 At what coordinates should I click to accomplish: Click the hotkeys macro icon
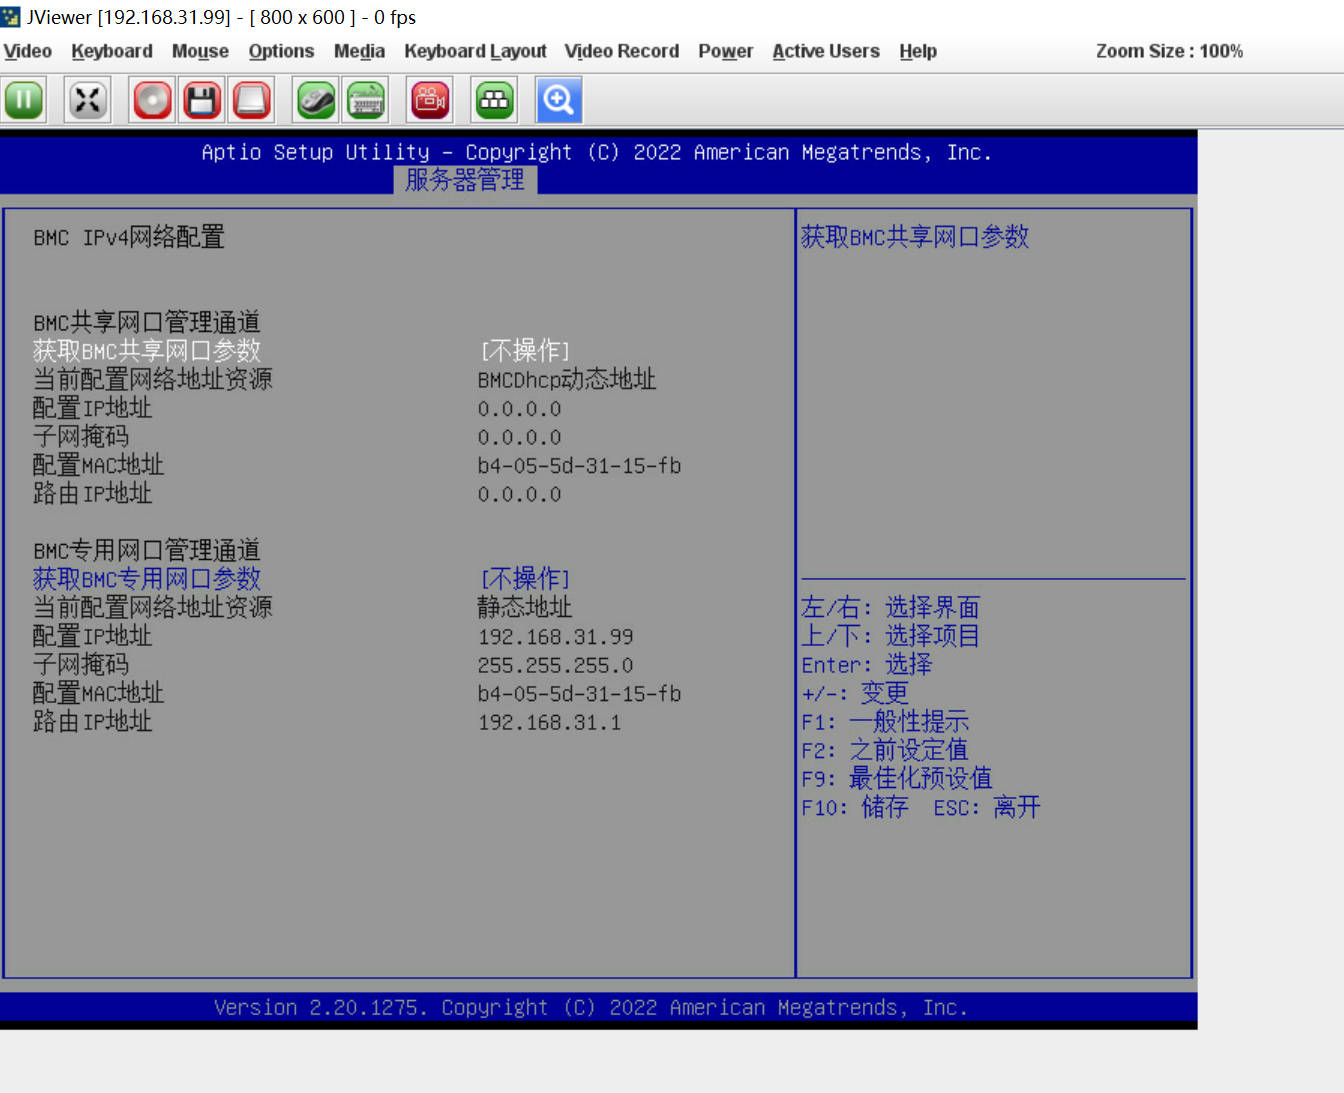pyautogui.click(x=494, y=100)
